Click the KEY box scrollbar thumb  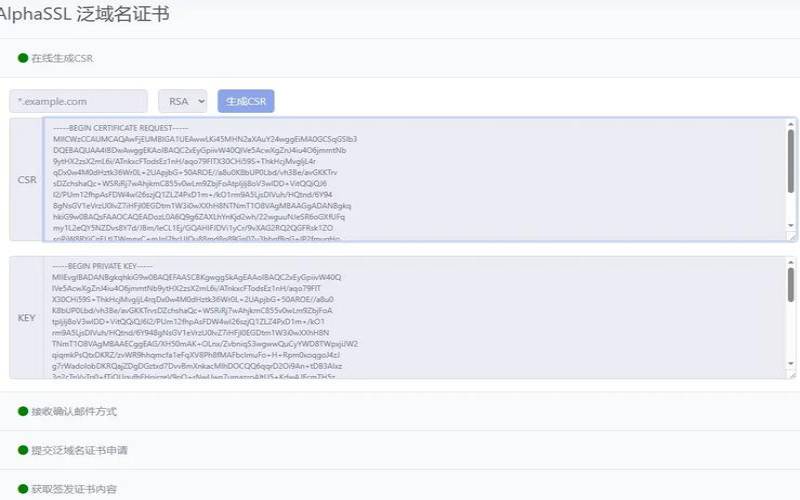tap(790, 285)
